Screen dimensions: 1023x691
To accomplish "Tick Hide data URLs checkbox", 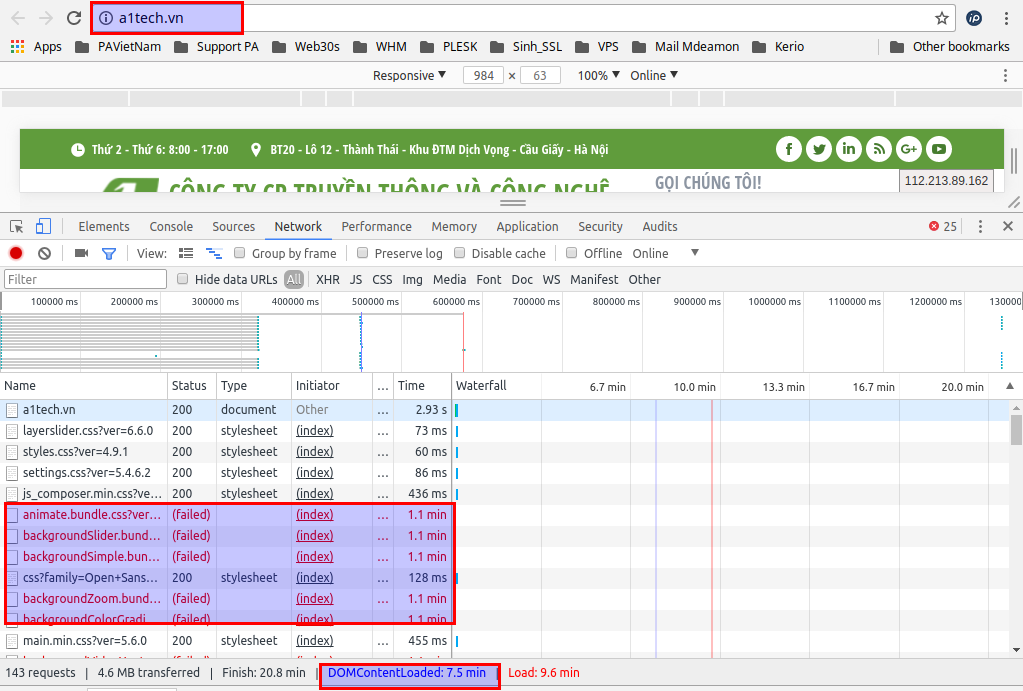I will [x=183, y=279].
